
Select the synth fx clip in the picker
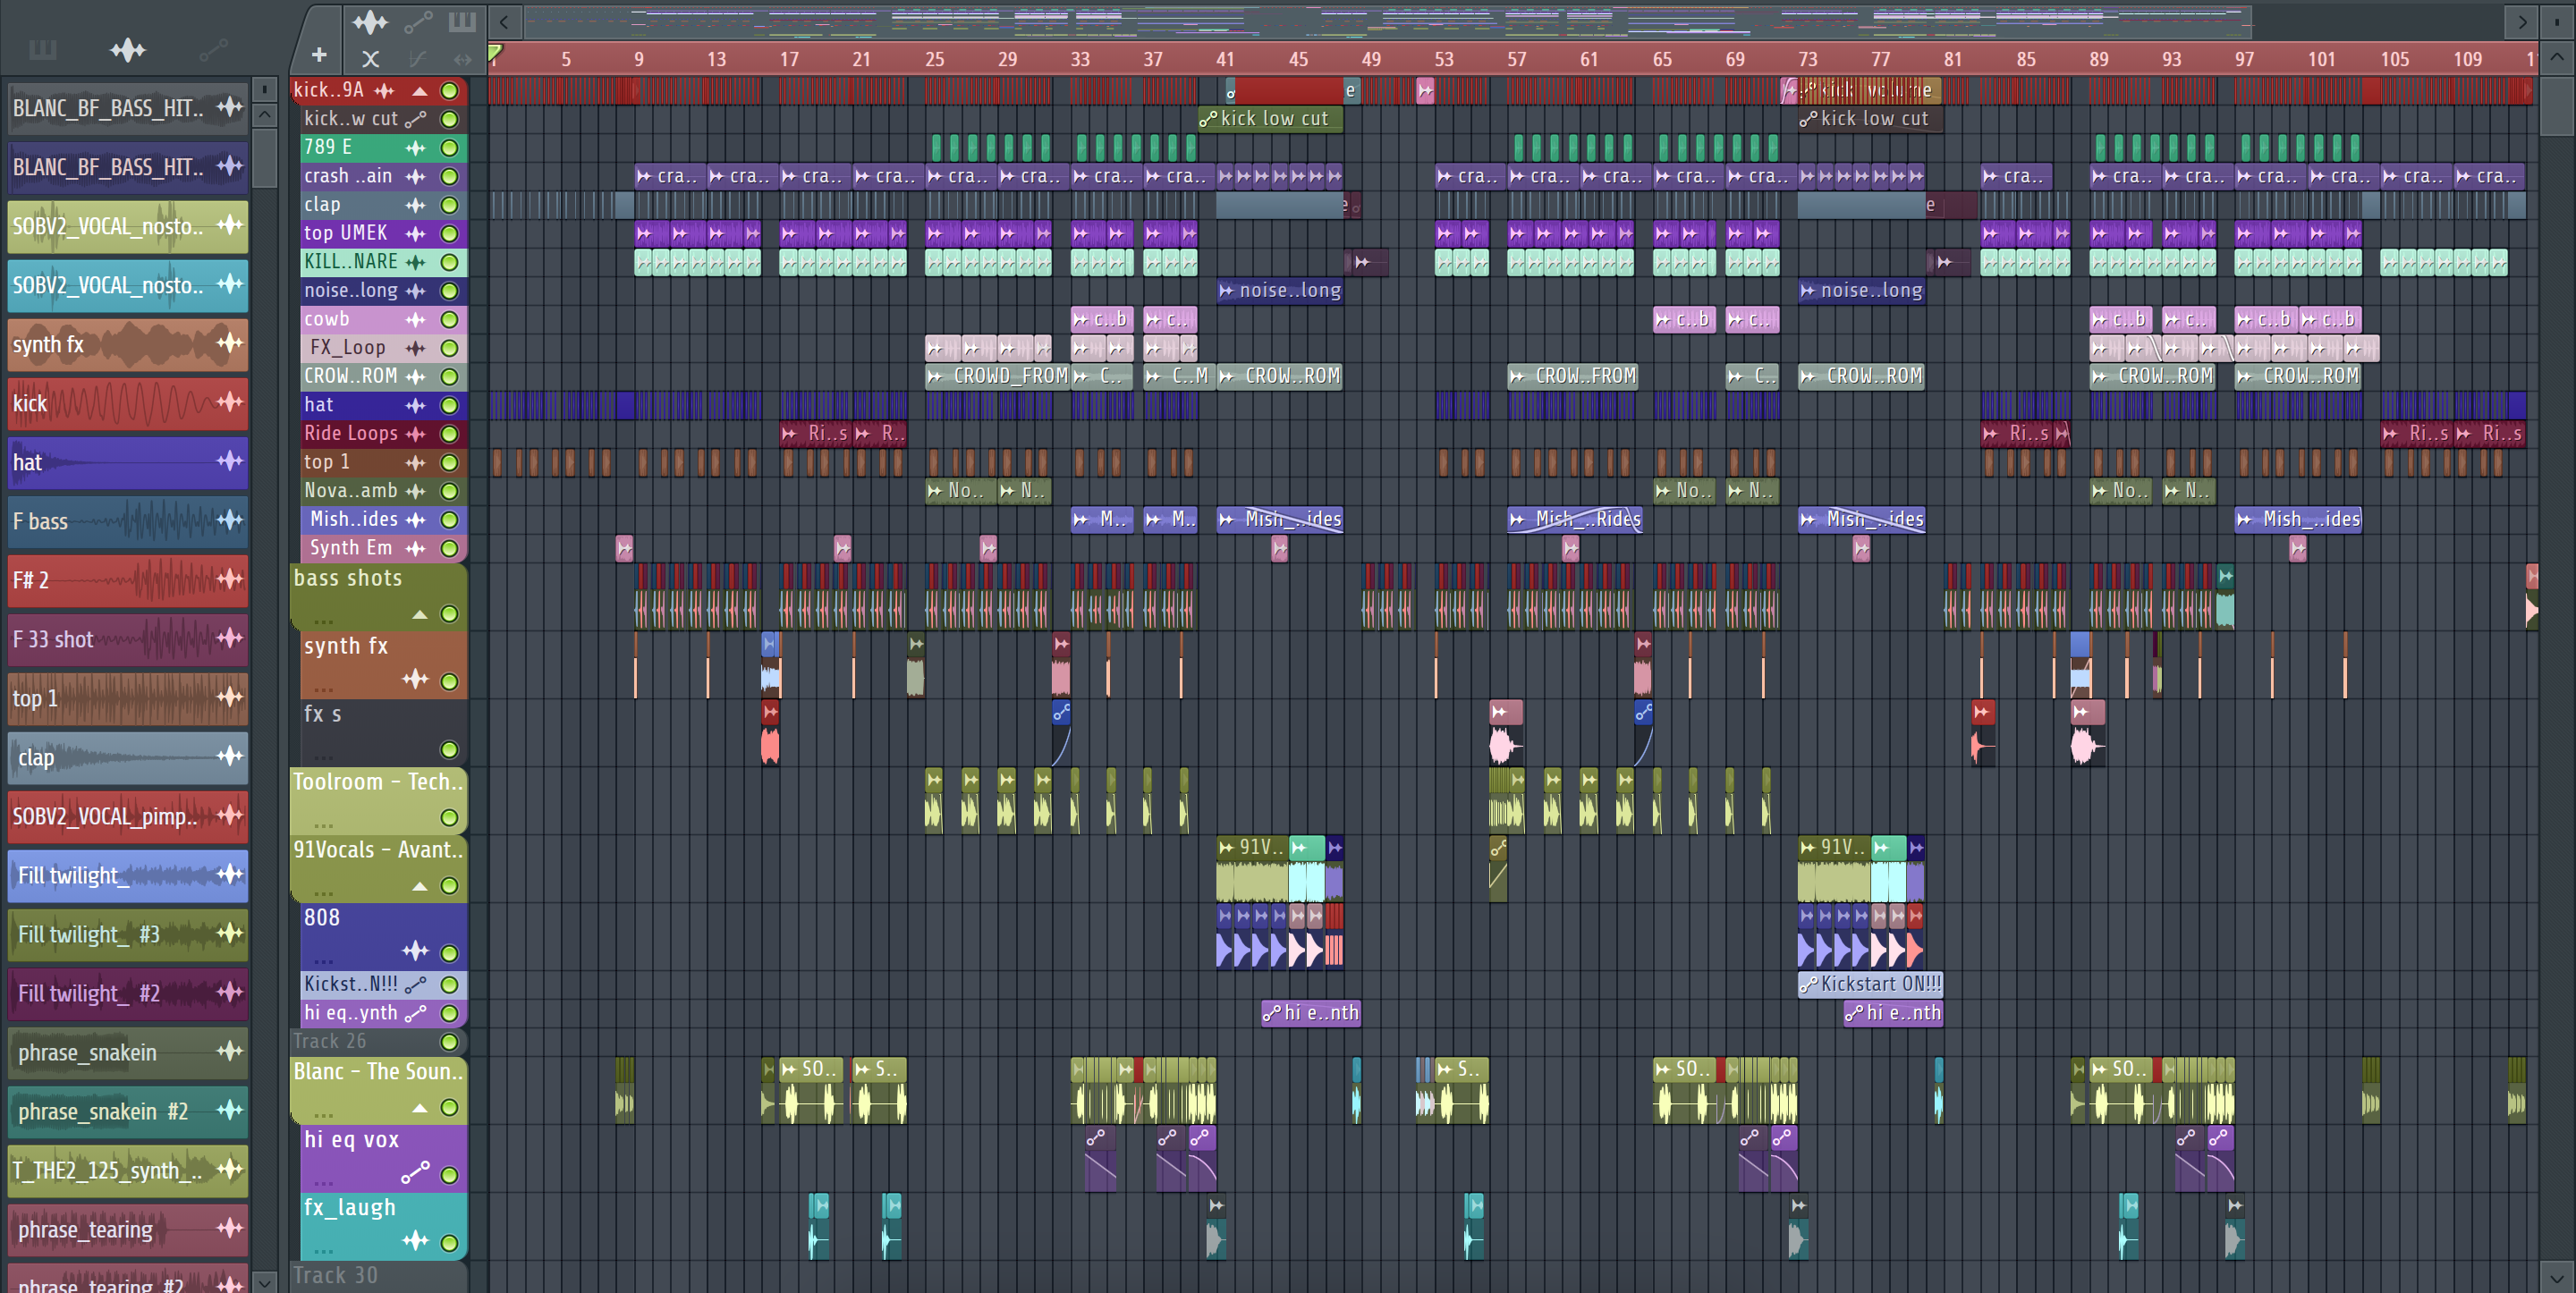click(x=128, y=345)
